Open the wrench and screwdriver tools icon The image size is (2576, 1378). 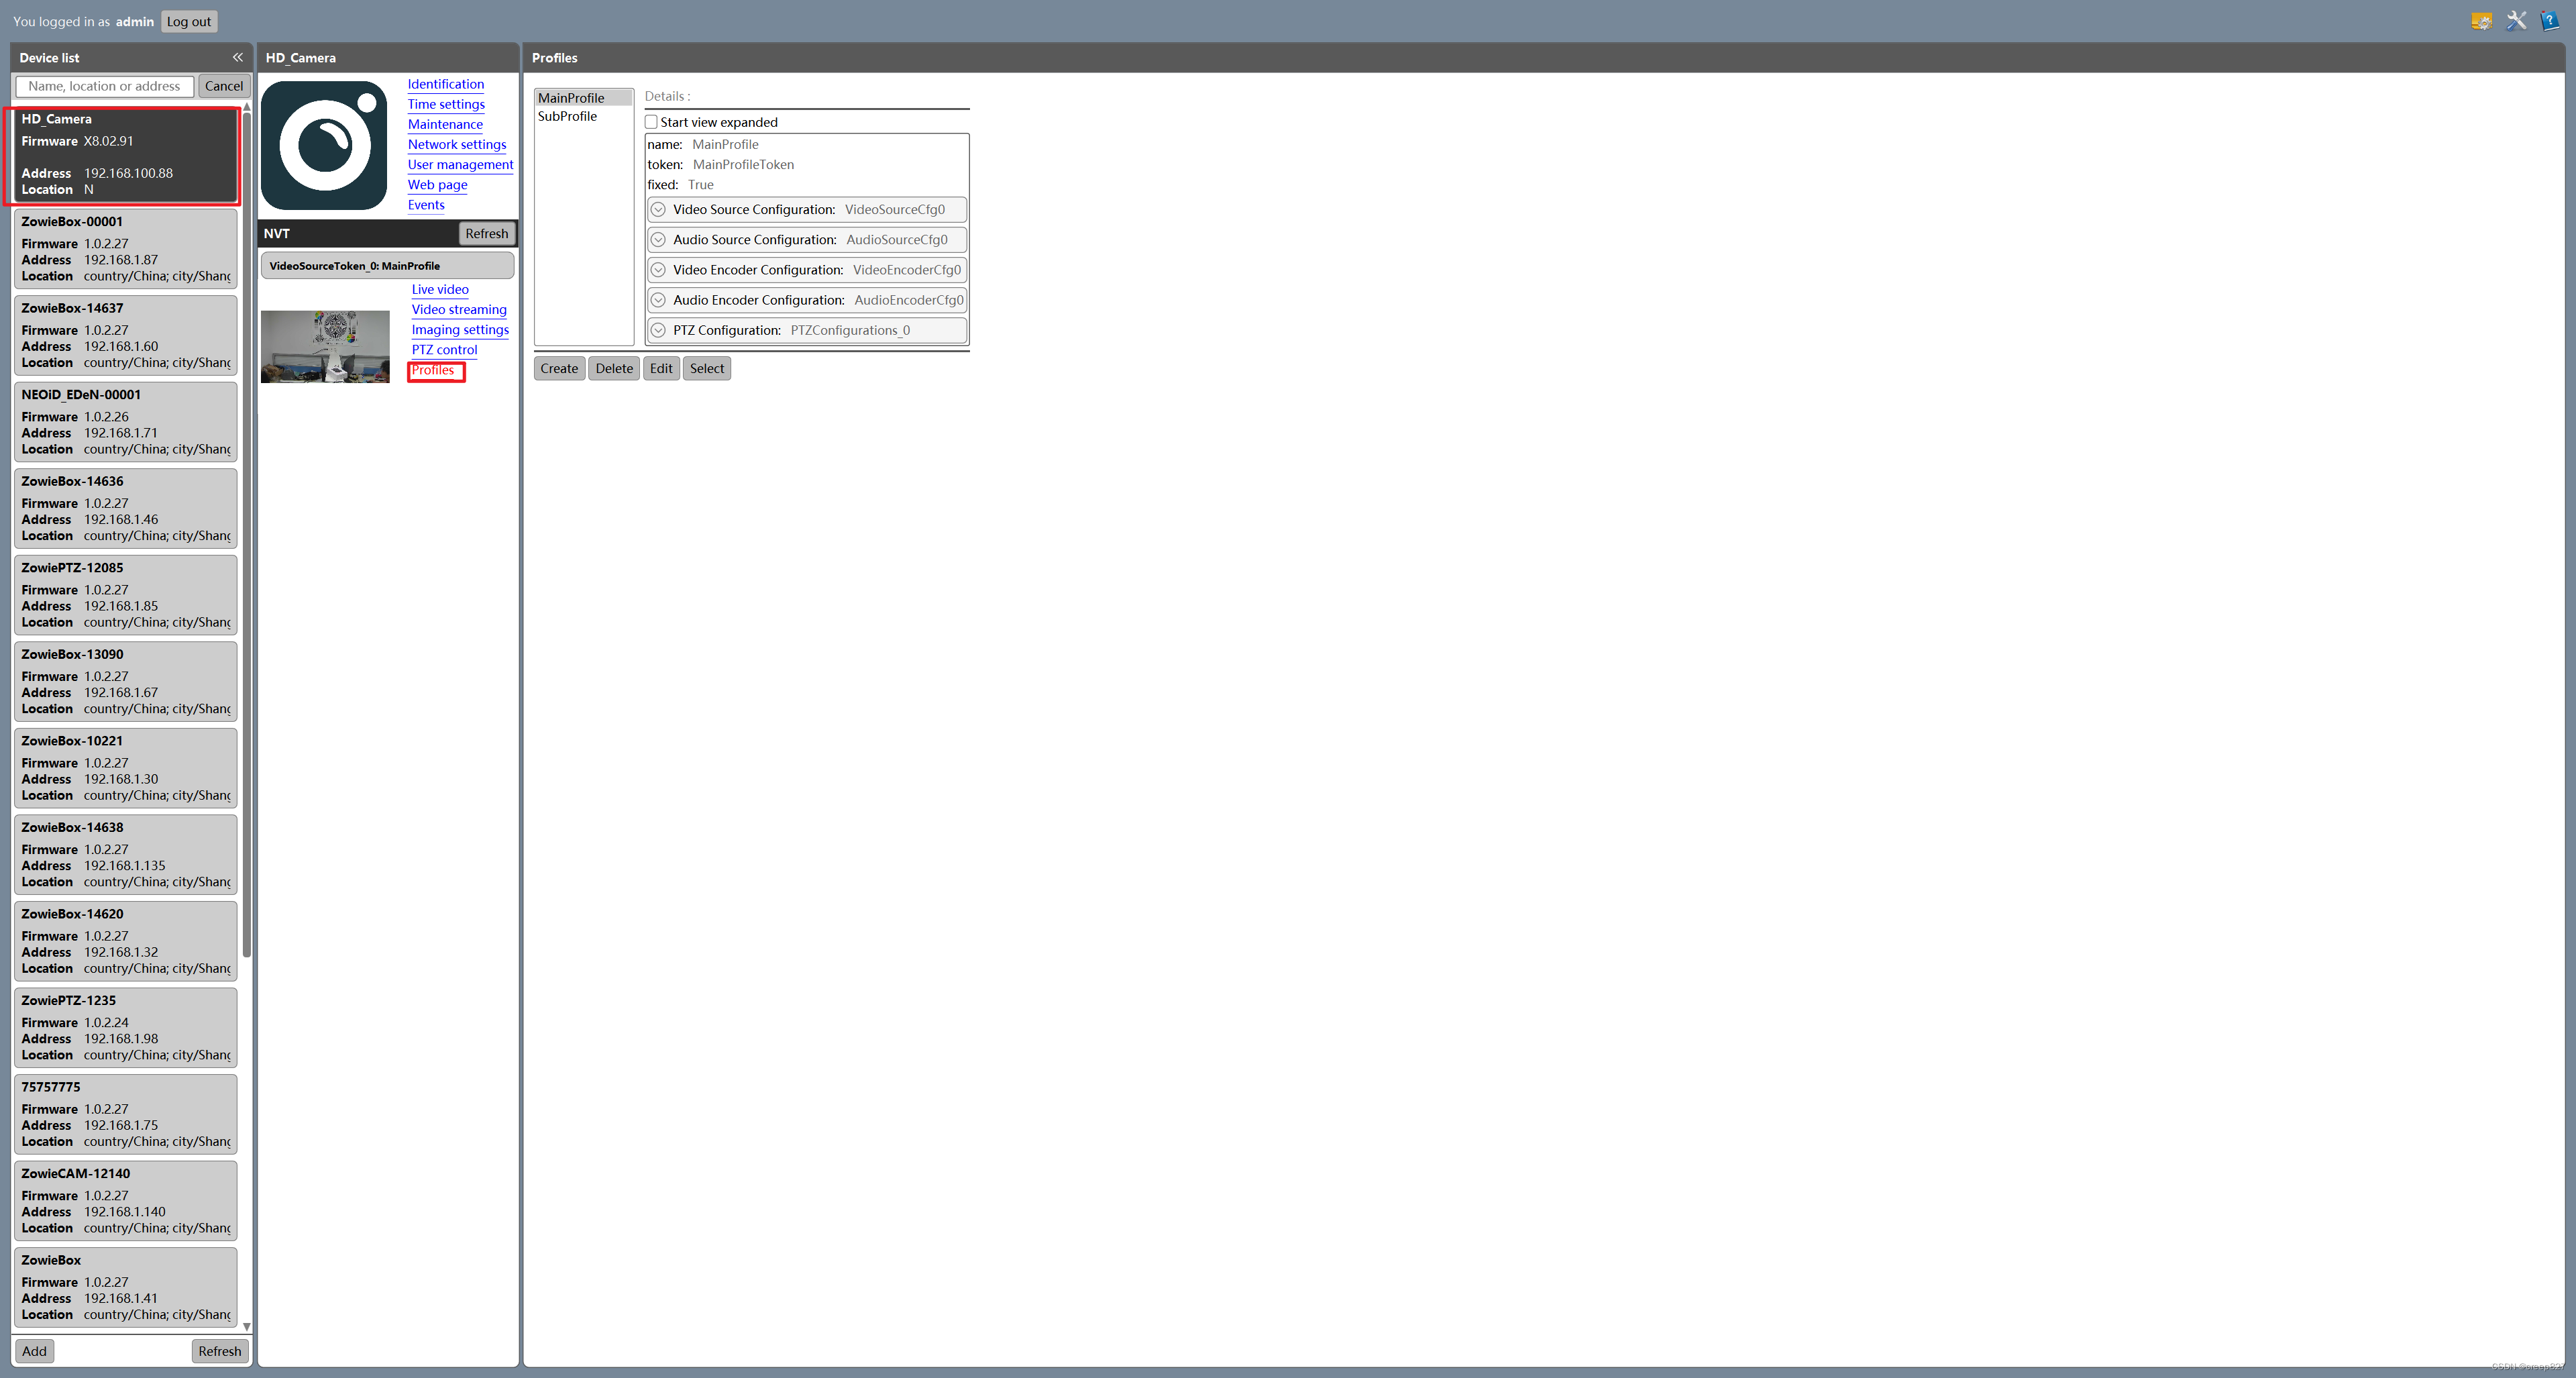point(2516,21)
